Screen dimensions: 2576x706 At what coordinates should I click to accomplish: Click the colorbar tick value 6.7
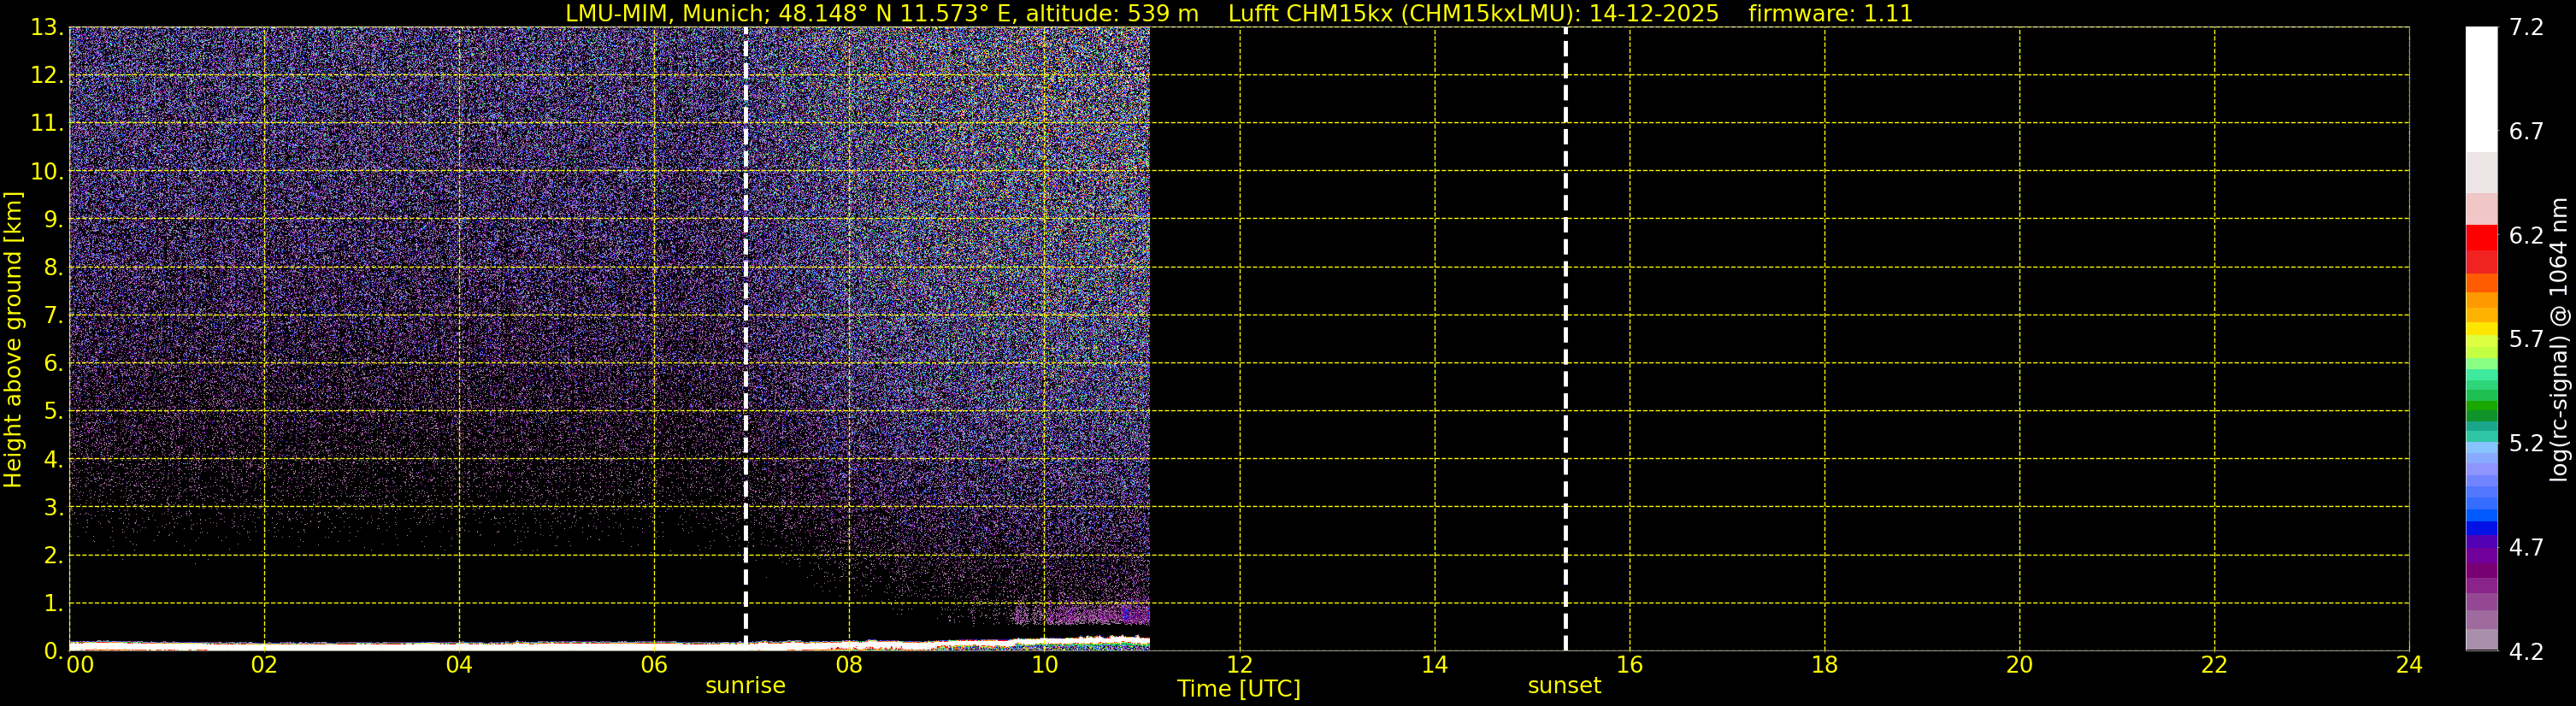pyautogui.click(x=2526, y=132)
